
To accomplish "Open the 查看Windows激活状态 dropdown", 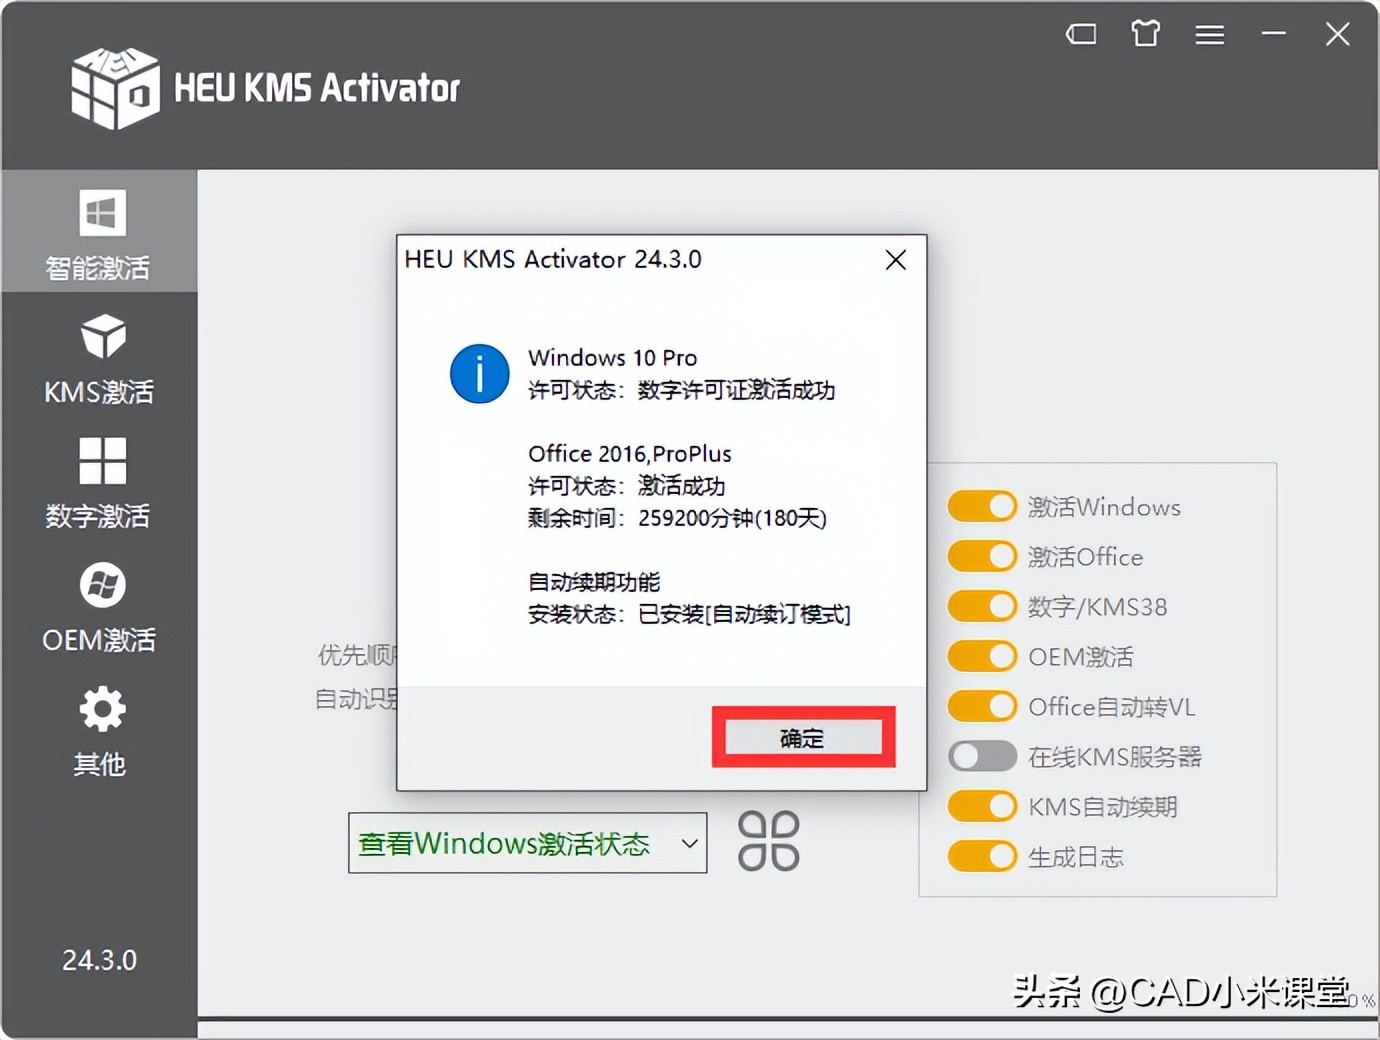I will (527, 843).
